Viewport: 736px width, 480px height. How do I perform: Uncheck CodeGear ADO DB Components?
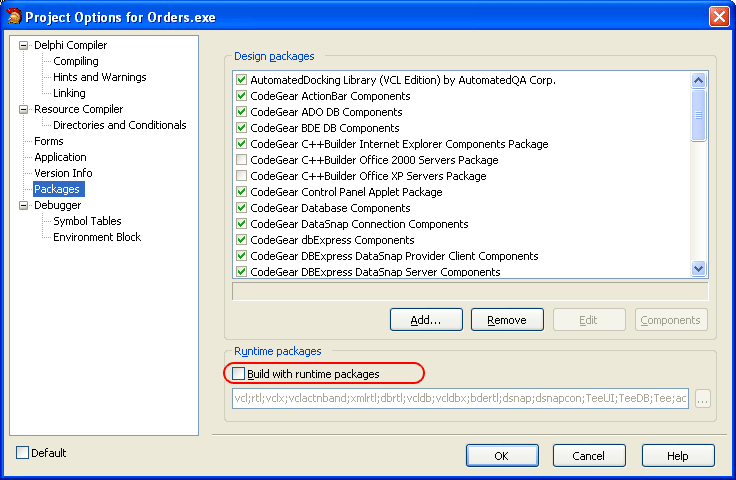tap(241, 112)
